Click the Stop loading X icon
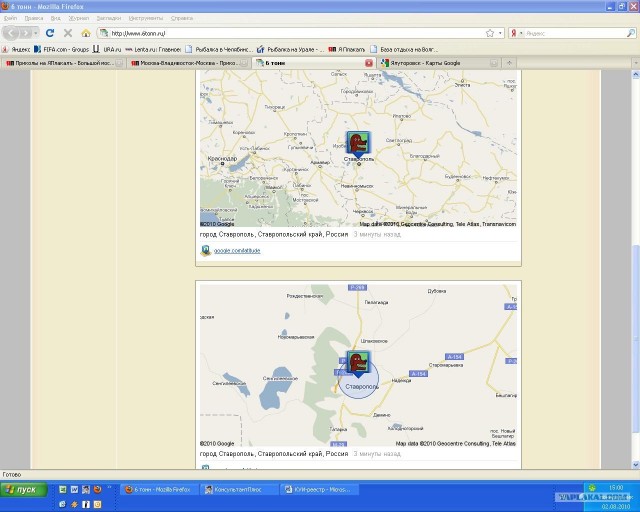The height and width of the screenshot is (512, 640). [x=68, y=33]
